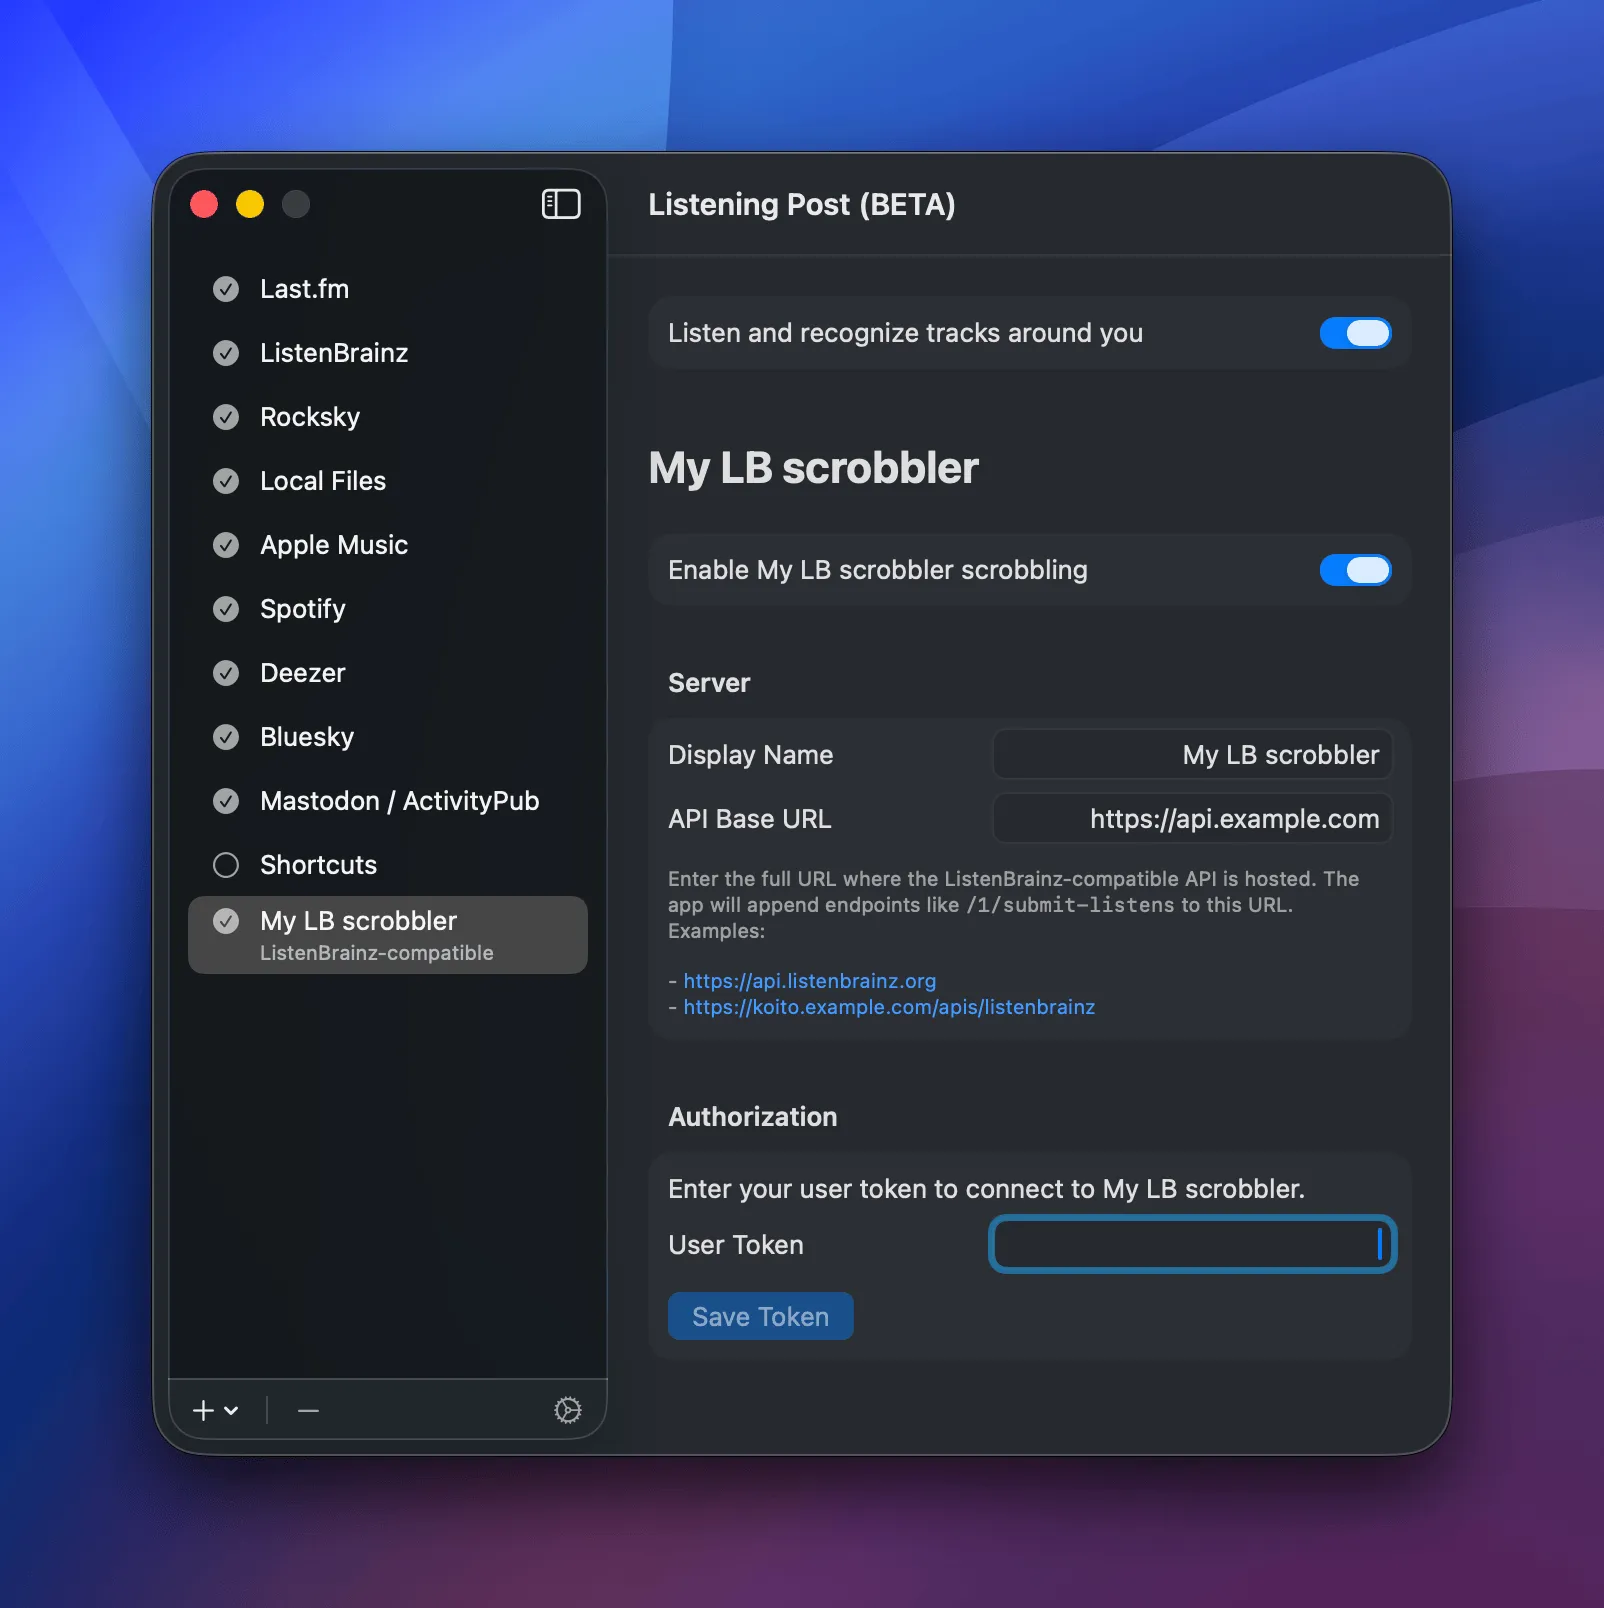Enable the Shortcuts service checkmark

(225, 865)
